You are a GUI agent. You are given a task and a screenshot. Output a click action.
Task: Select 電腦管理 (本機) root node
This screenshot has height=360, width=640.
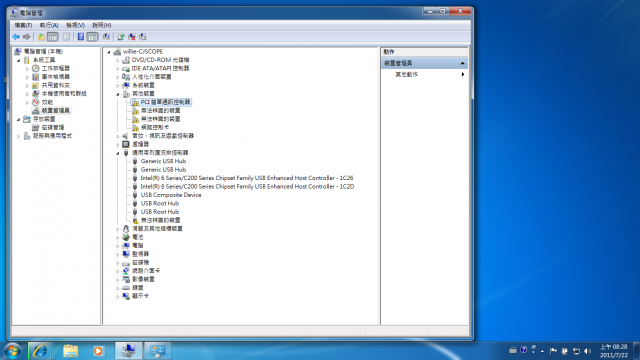(43, 51)
